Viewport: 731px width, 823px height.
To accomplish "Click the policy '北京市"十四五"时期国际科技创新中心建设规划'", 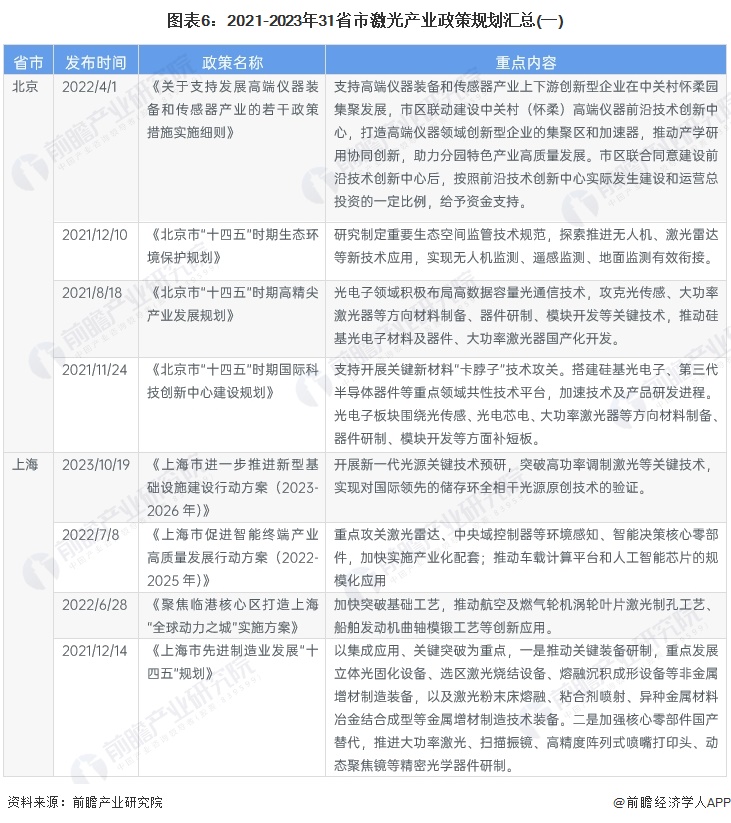I will [232, 381].
